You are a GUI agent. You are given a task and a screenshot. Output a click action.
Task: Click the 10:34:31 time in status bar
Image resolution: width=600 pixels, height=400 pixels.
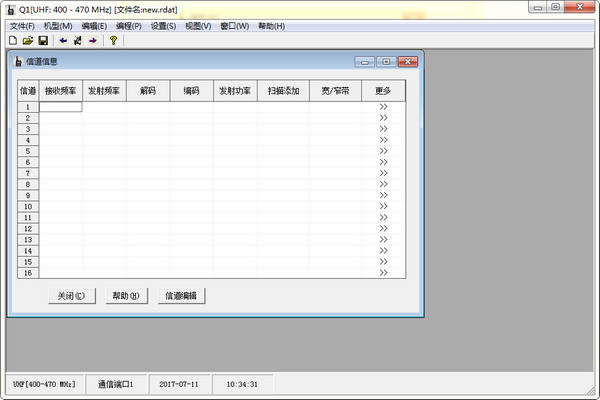(242, 384)
